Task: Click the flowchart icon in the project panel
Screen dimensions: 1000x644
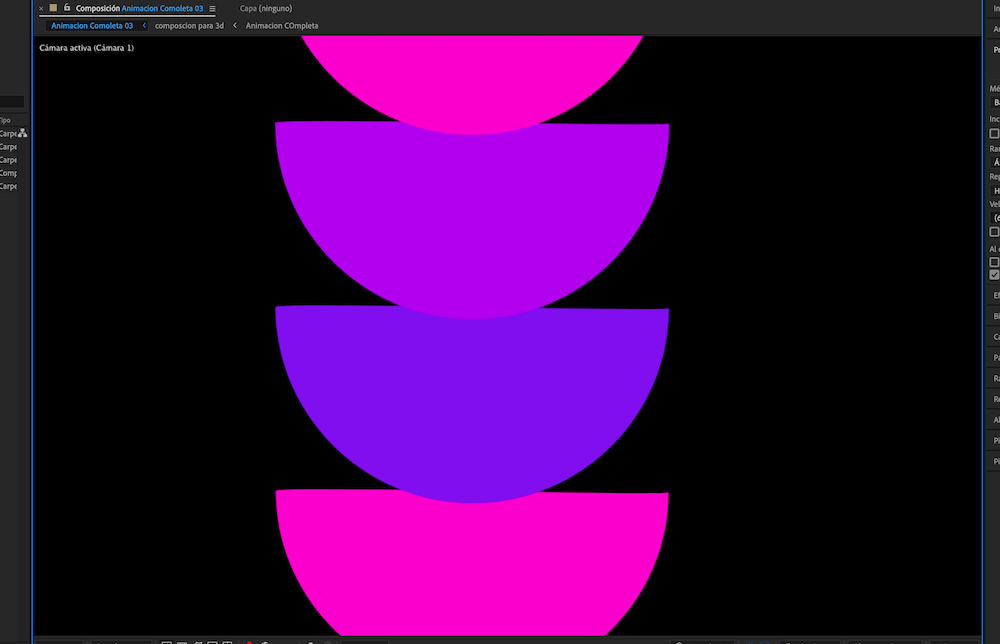Action: point(22,133)
